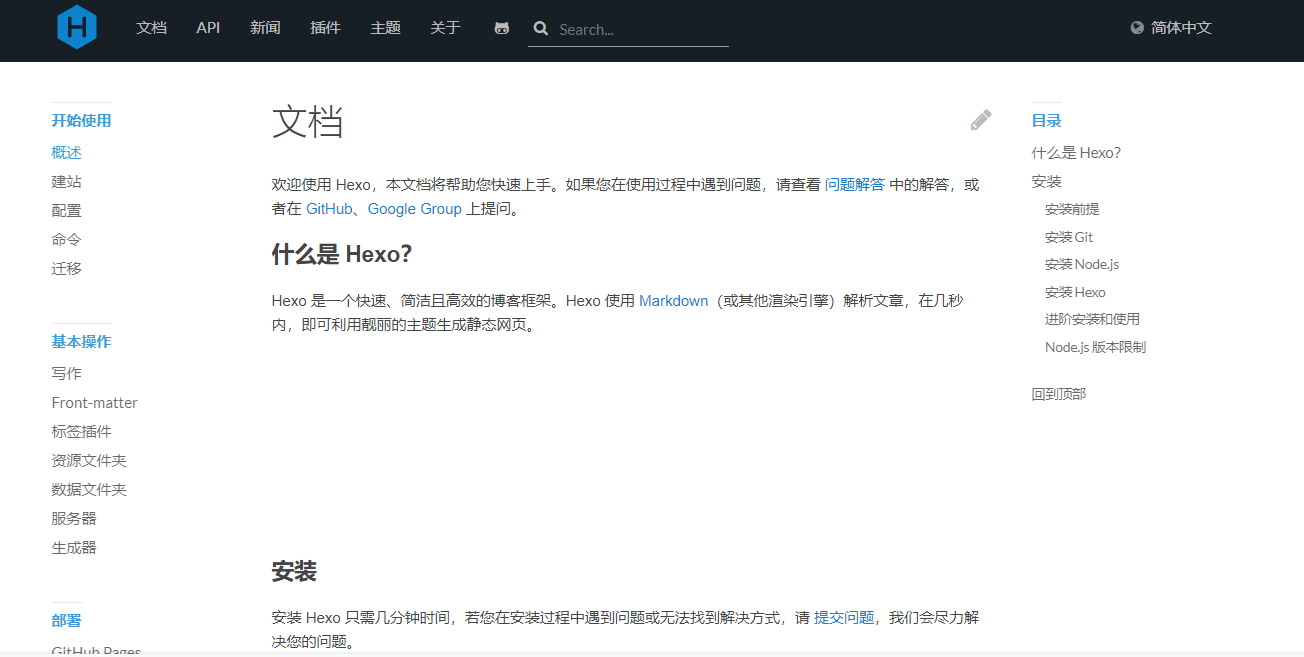Open the 资源文件夹 sidebar page

89,461
